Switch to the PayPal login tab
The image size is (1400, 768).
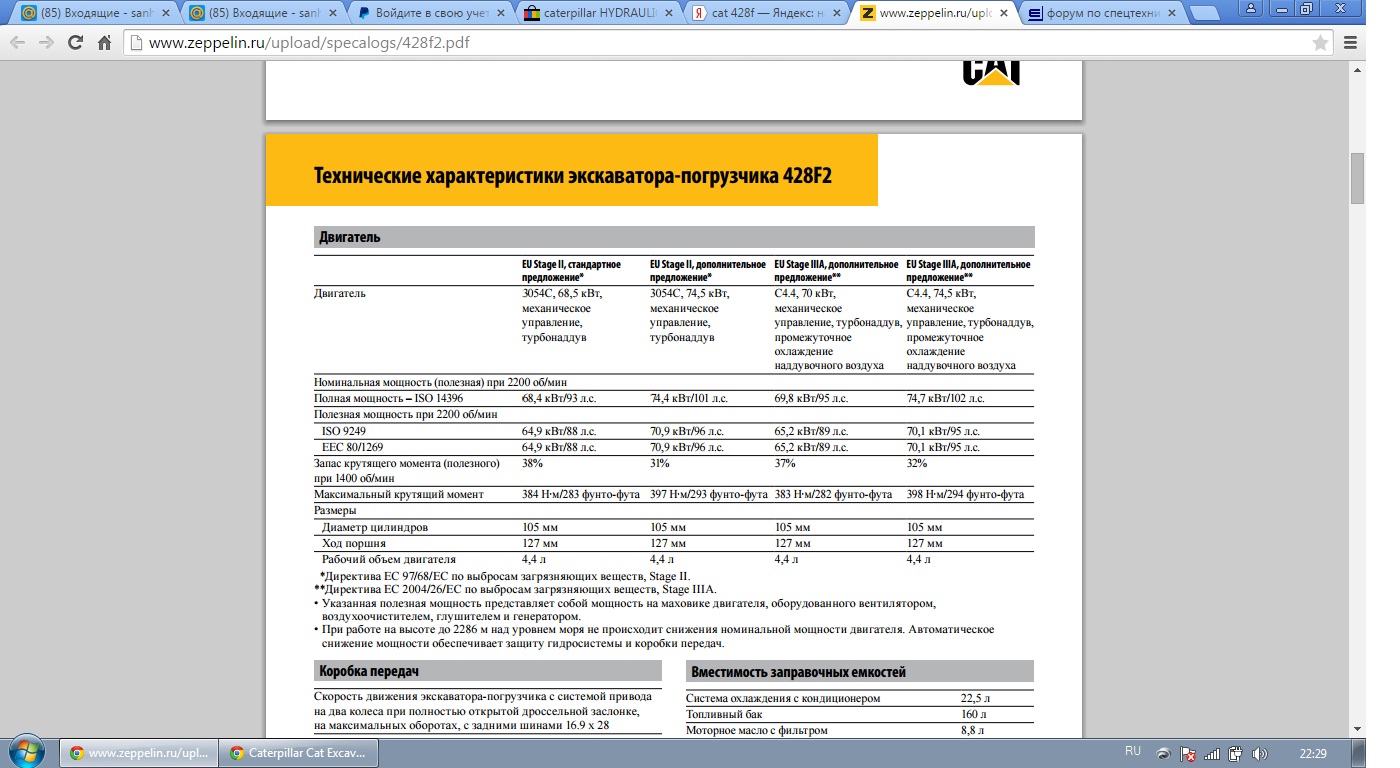(x=431, y=13)
